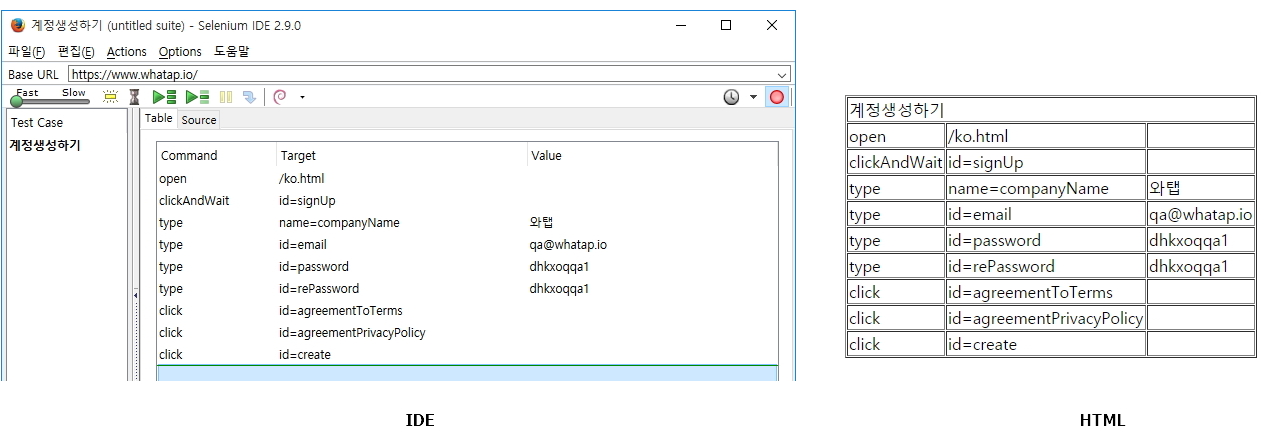Open the Actions menu
The height and width of the screenshot is (433, 1272).
point(126,51)
